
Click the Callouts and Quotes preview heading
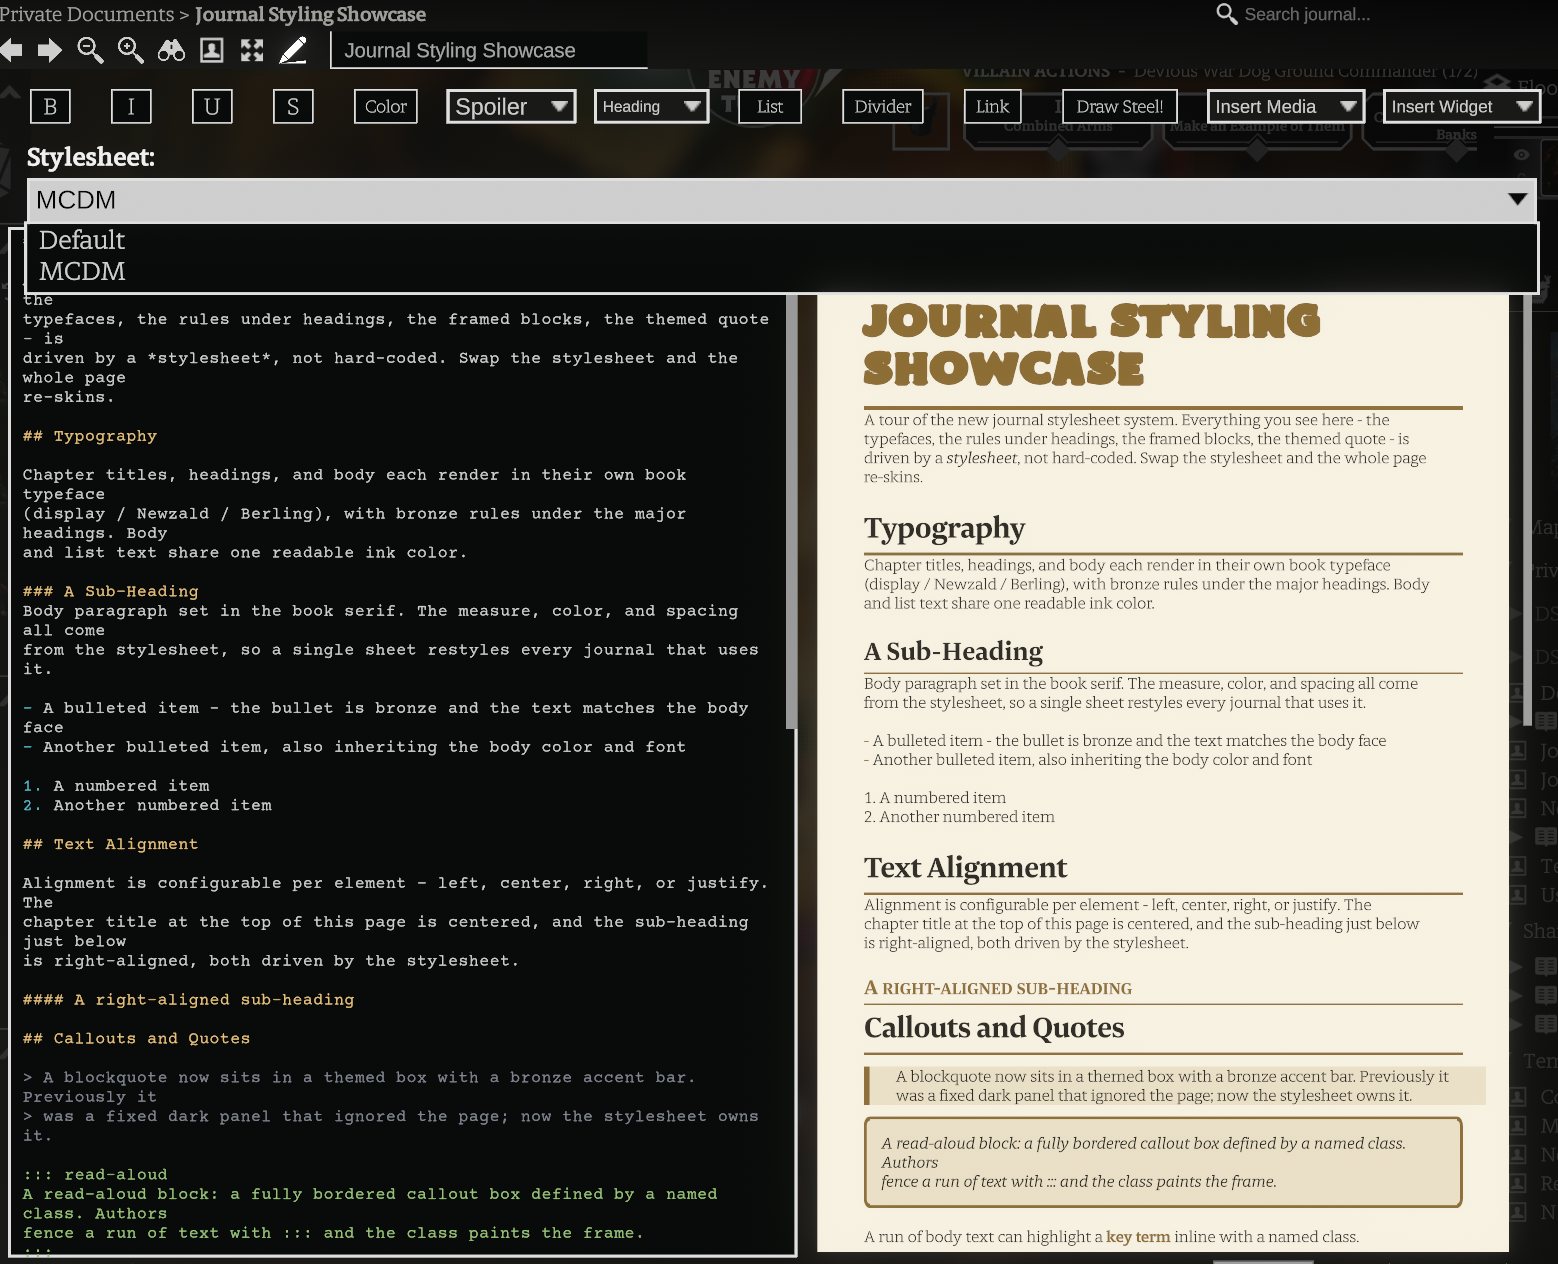(994, 1027)
